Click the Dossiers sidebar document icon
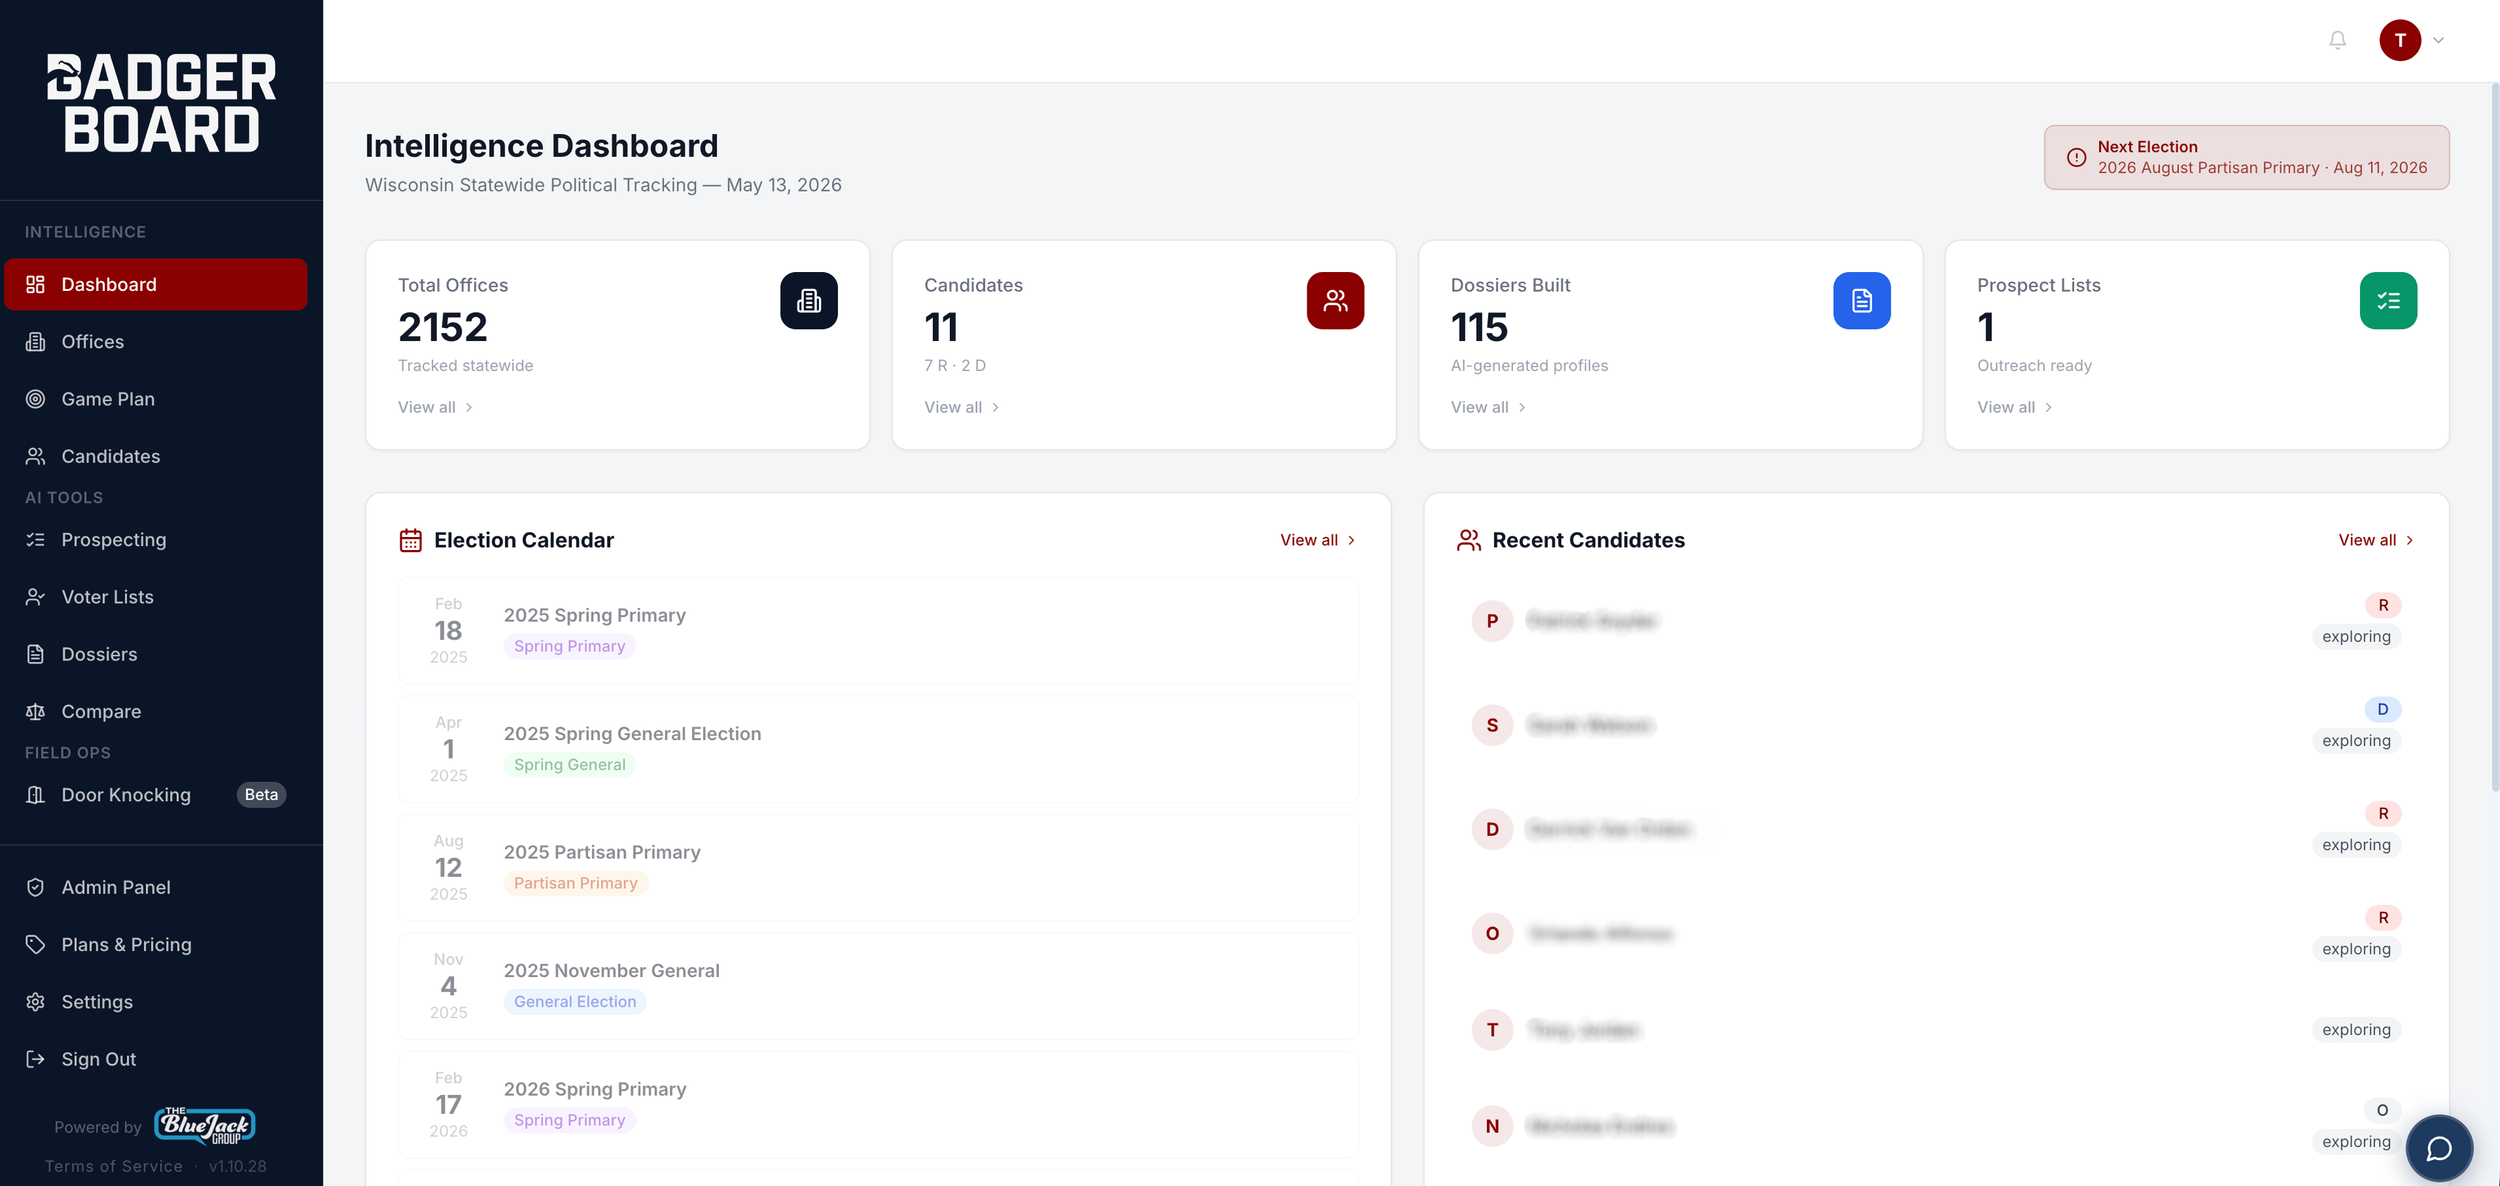 pos(35,654)
